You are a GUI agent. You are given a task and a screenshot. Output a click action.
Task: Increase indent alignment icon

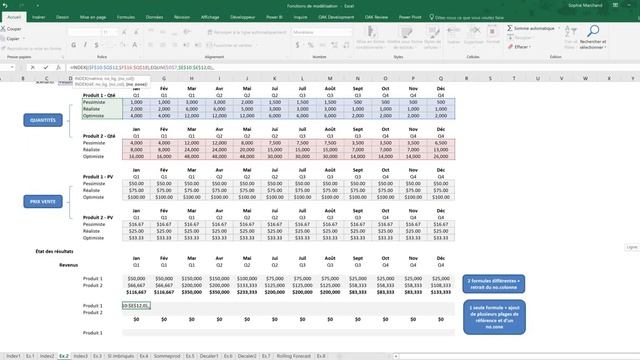[198, 45]
